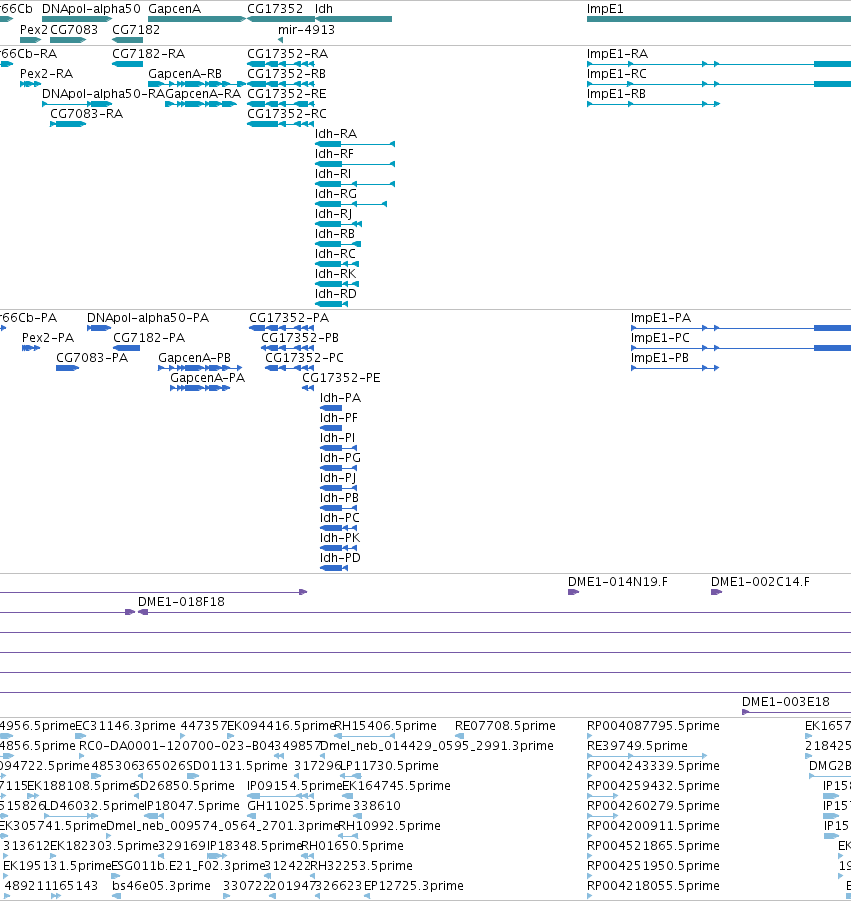Viewport: 851px width, 901px height.
Task: Click protein label Pex2-PA
Action: tap(48, 338)
